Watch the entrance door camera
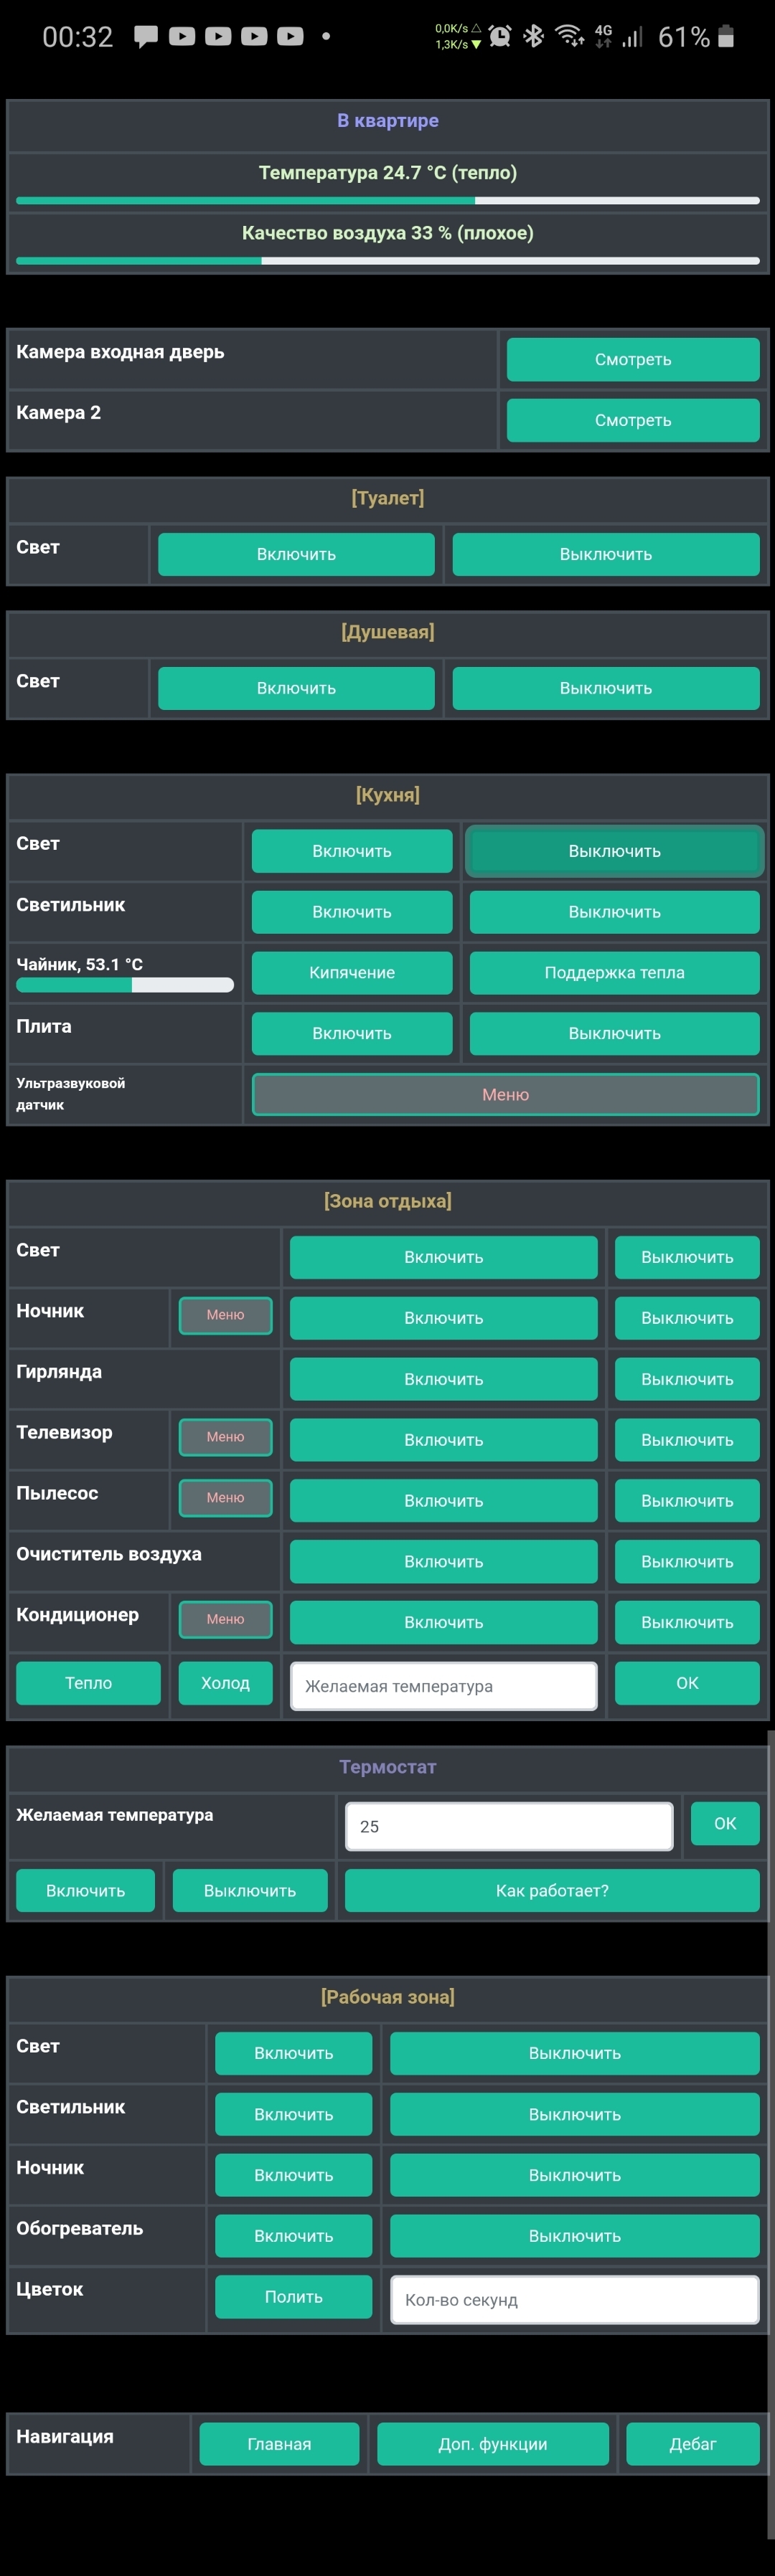775x2576 pixels. 633,359
